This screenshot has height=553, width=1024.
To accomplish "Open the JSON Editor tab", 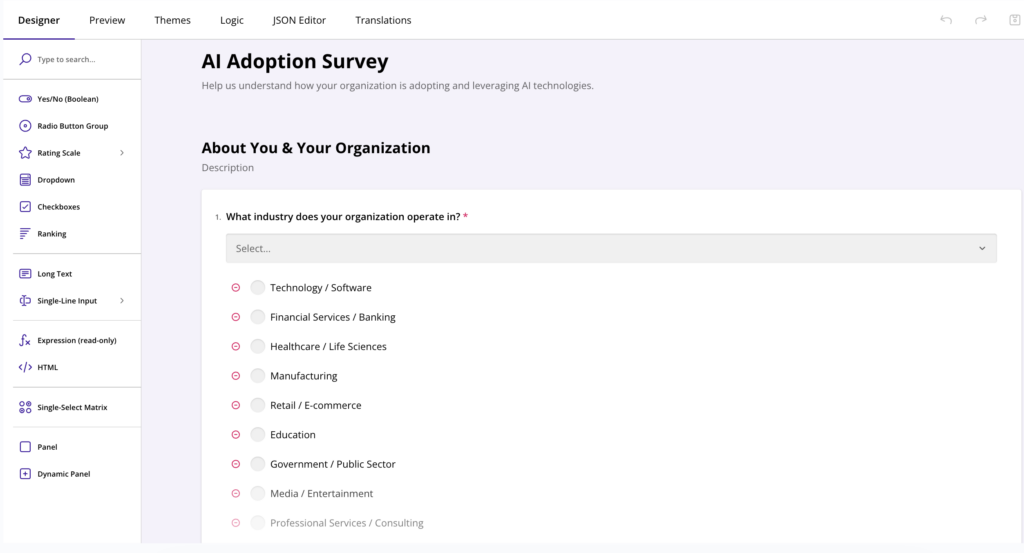I will (299, 20).
